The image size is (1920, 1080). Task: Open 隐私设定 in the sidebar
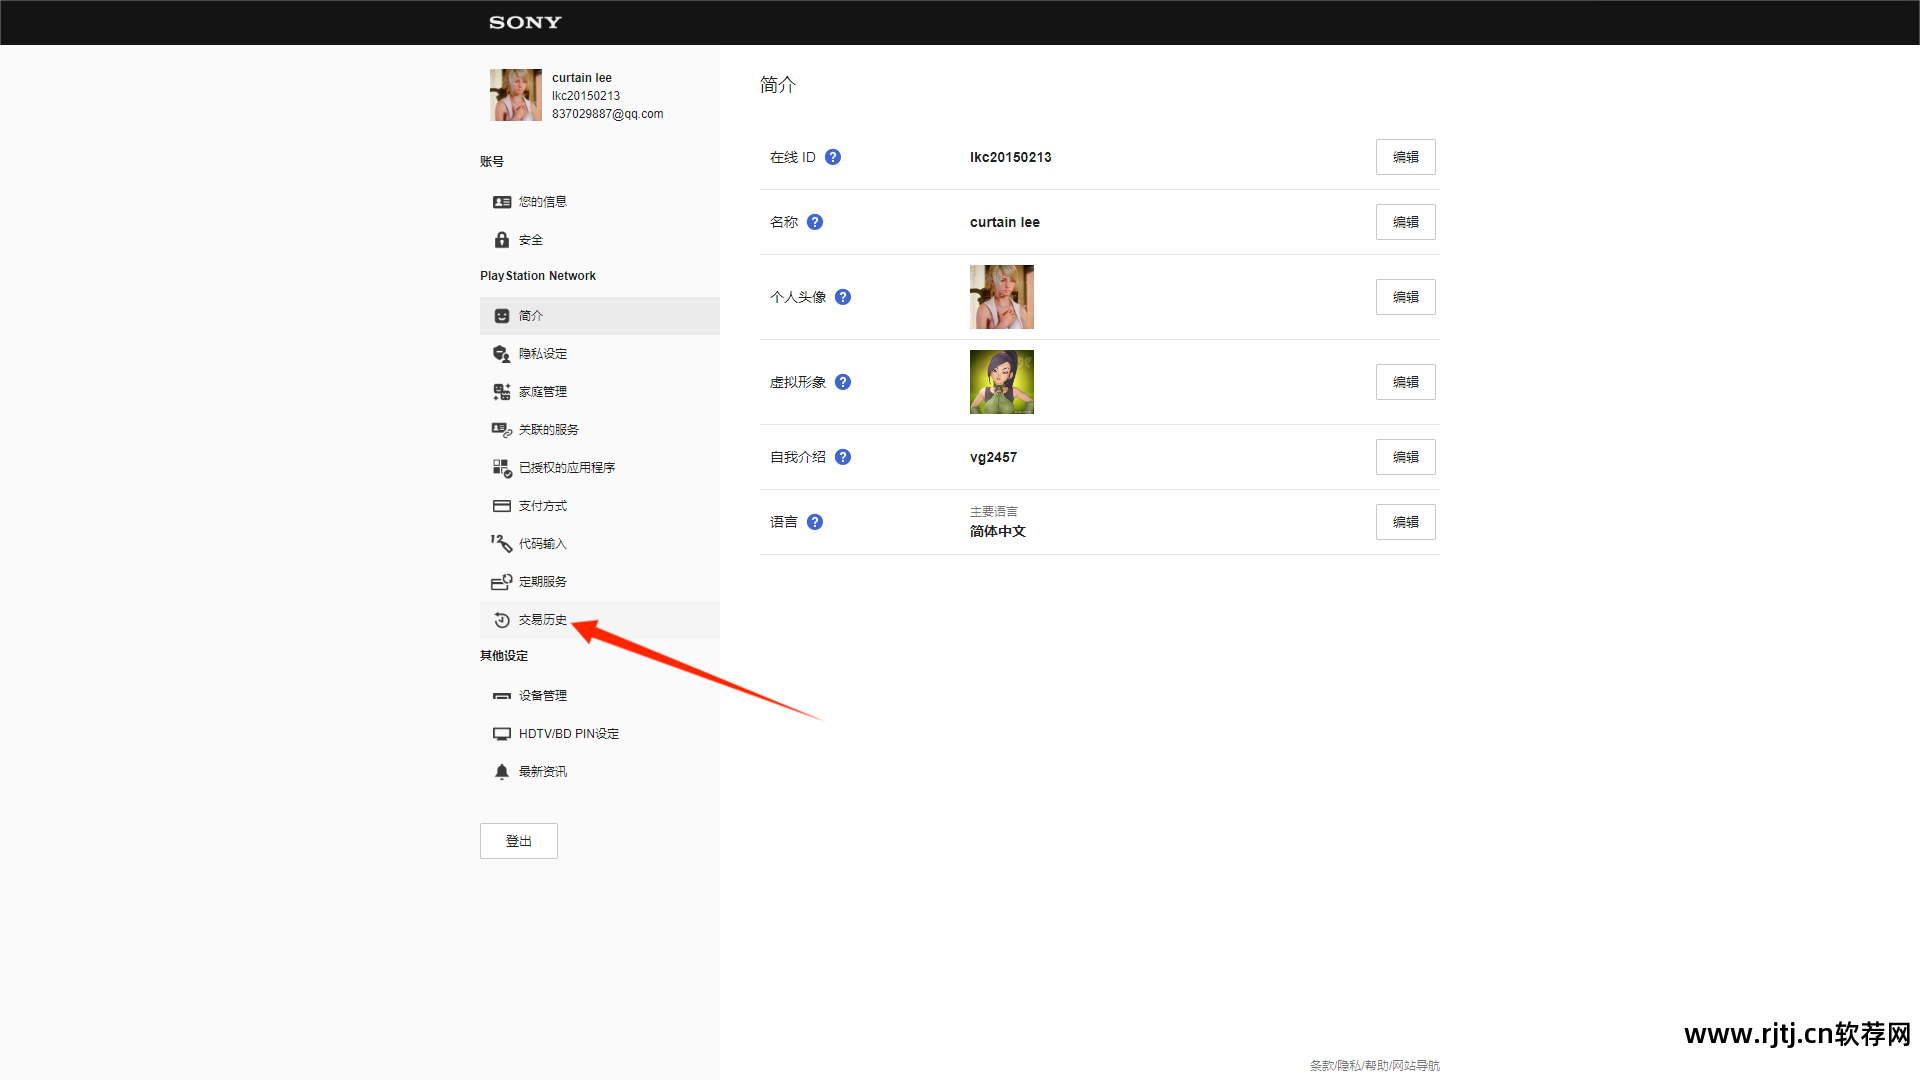(542, 354)
